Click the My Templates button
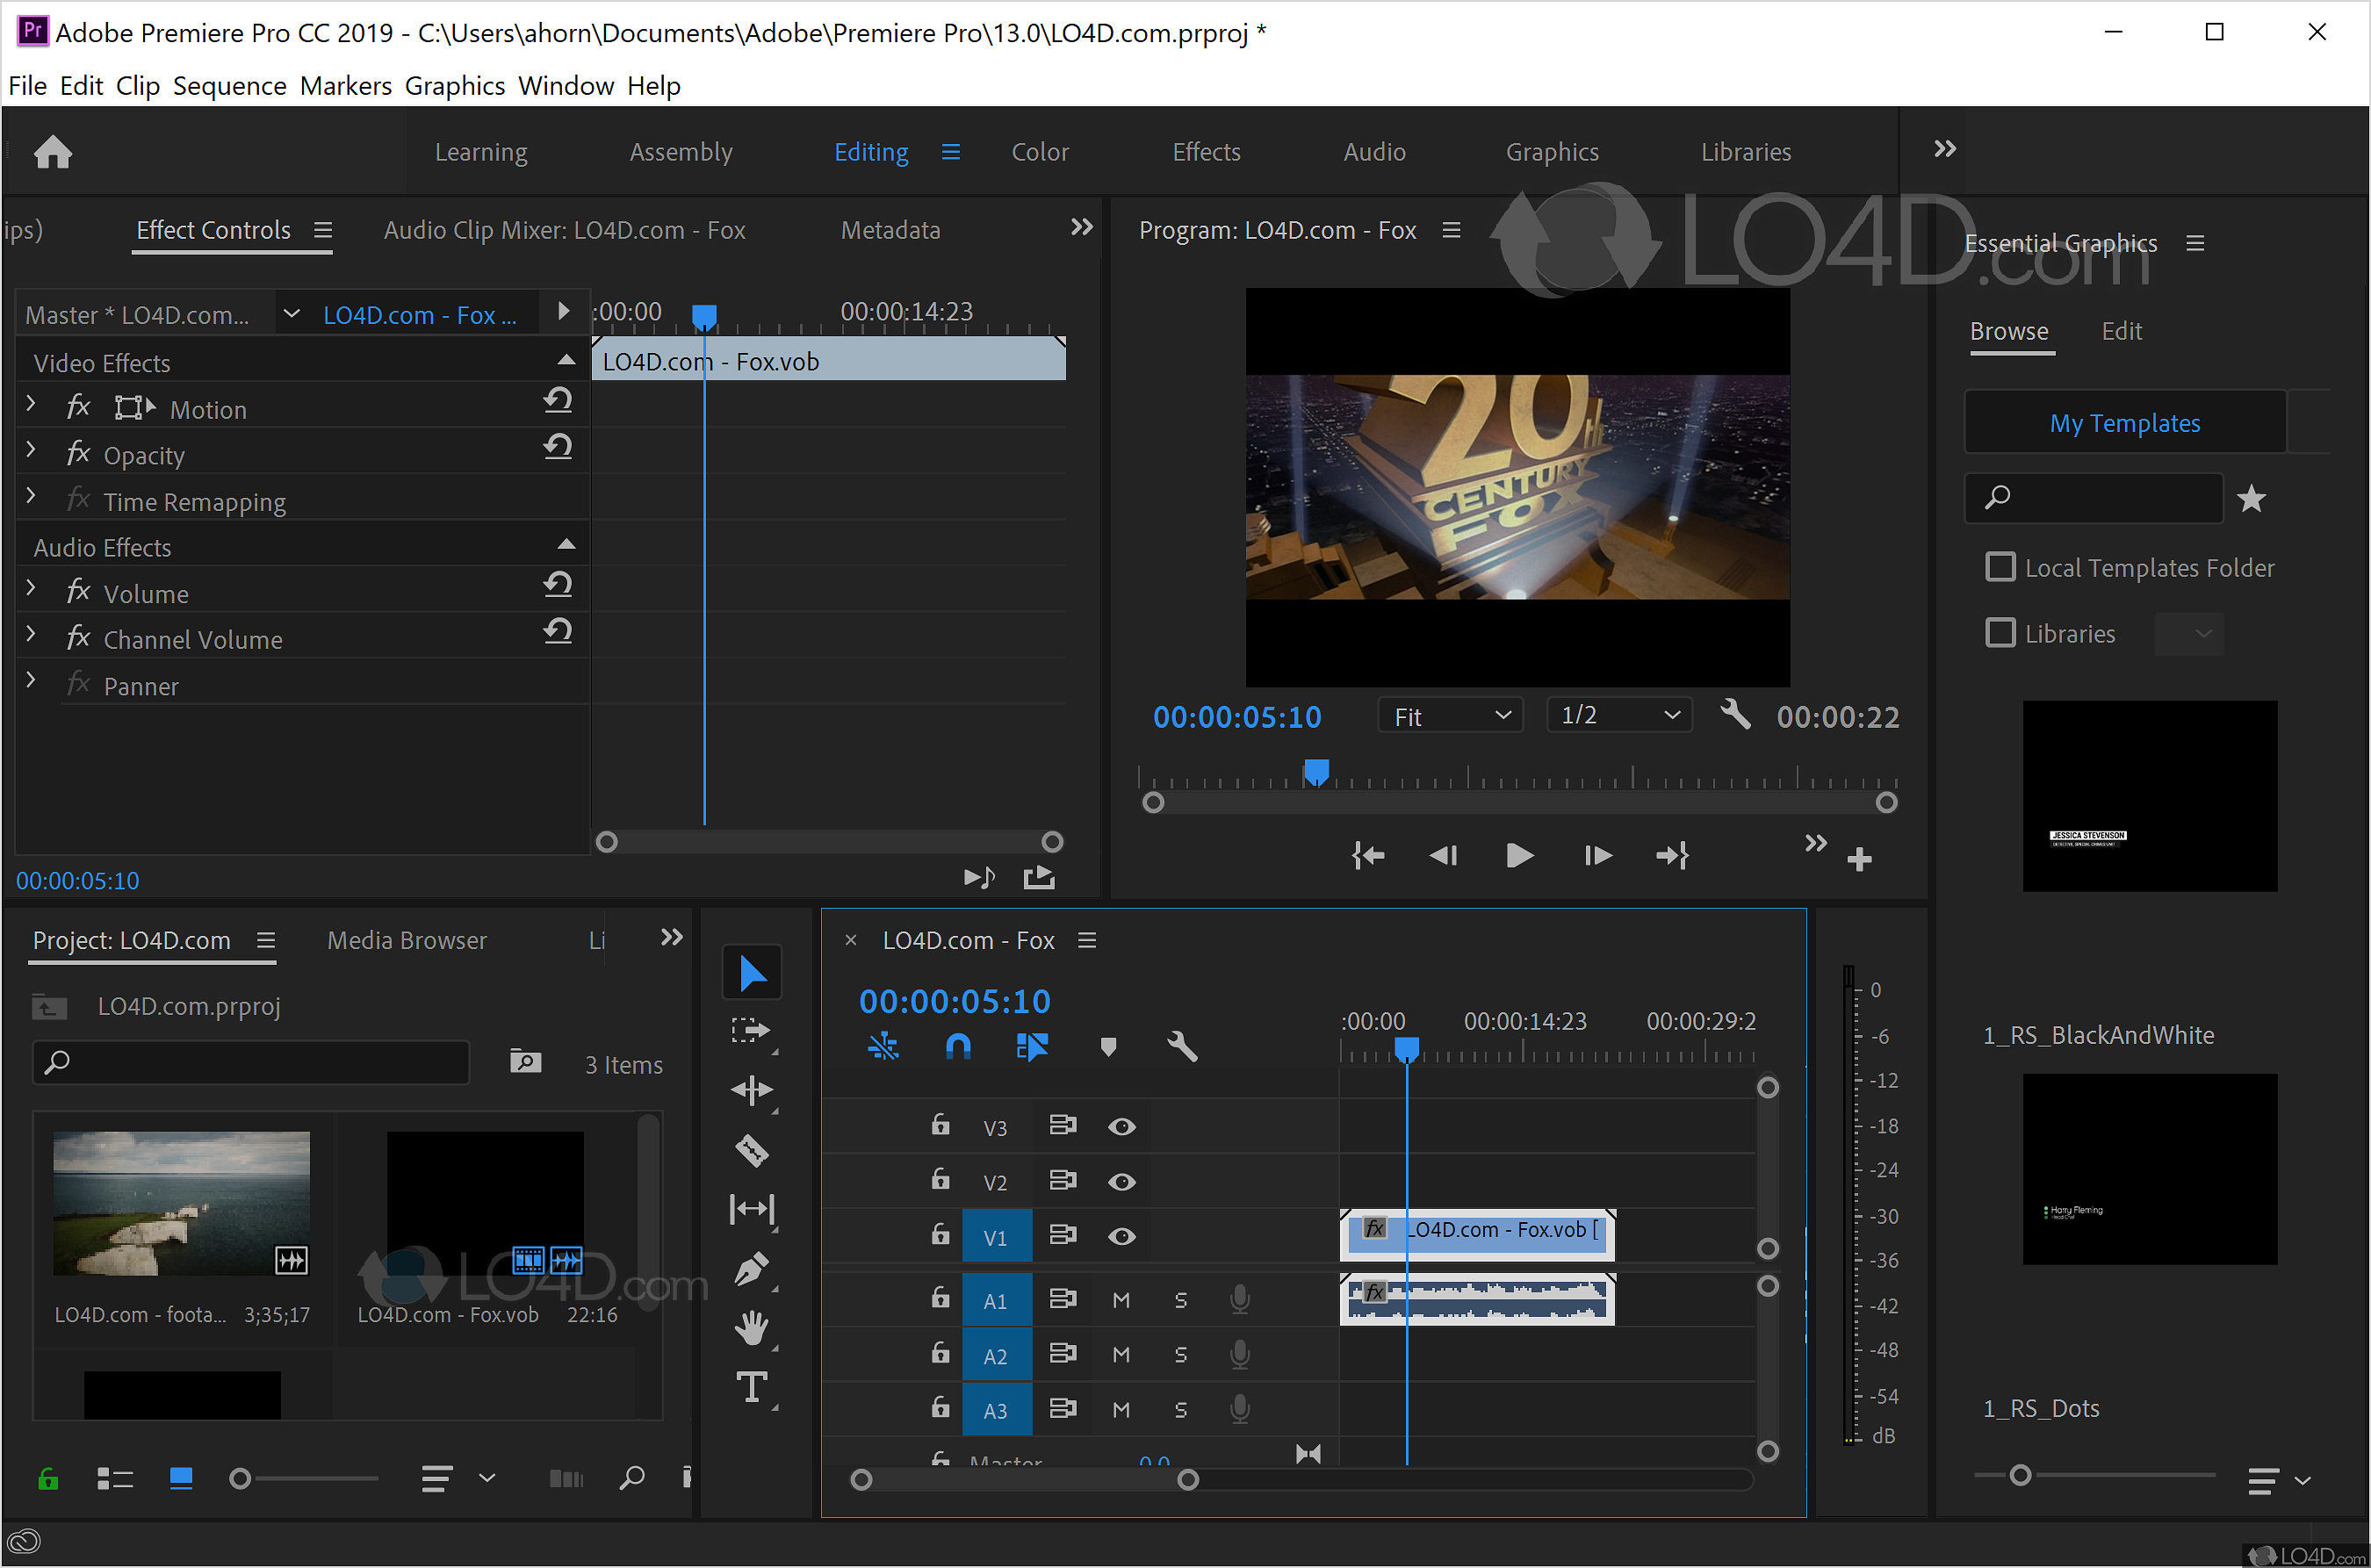Screen dimensions: 2371x1568 [2126, 421]
